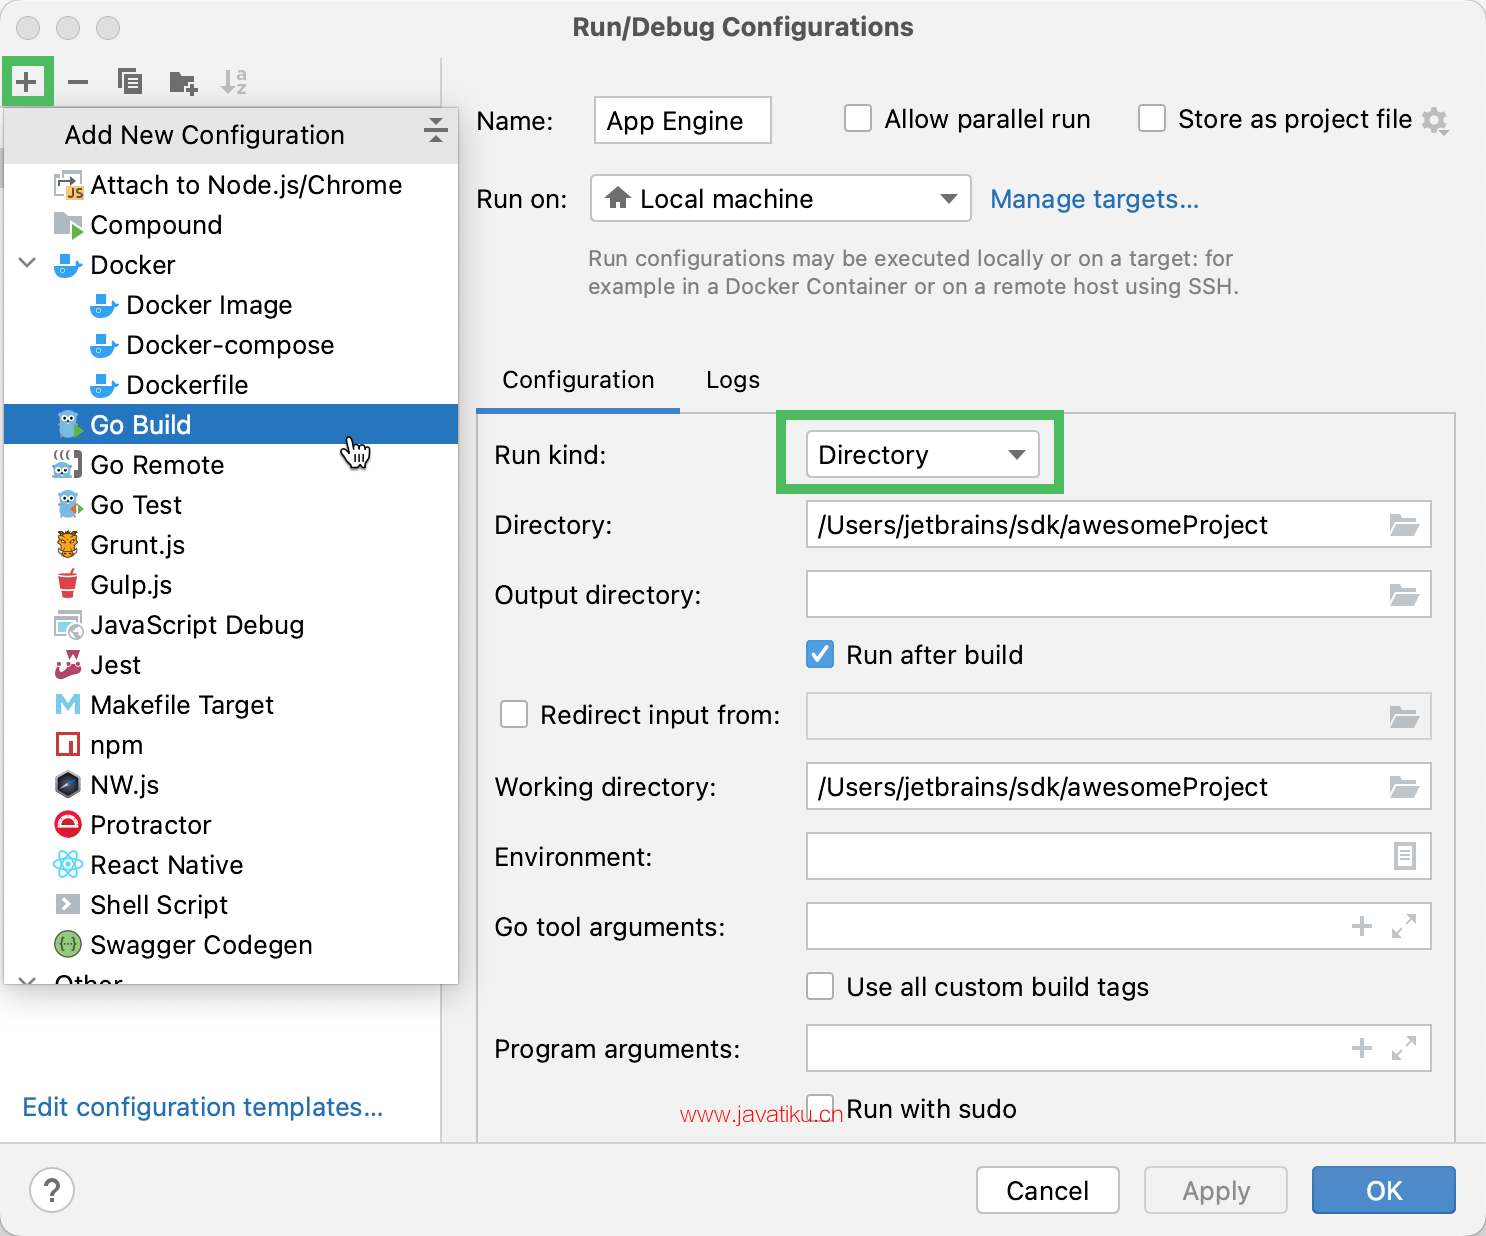Screen dimensions: 1486x1236
Task: Select the Jest configuration type
Action: pyautogui.click(x=231, y=665)
